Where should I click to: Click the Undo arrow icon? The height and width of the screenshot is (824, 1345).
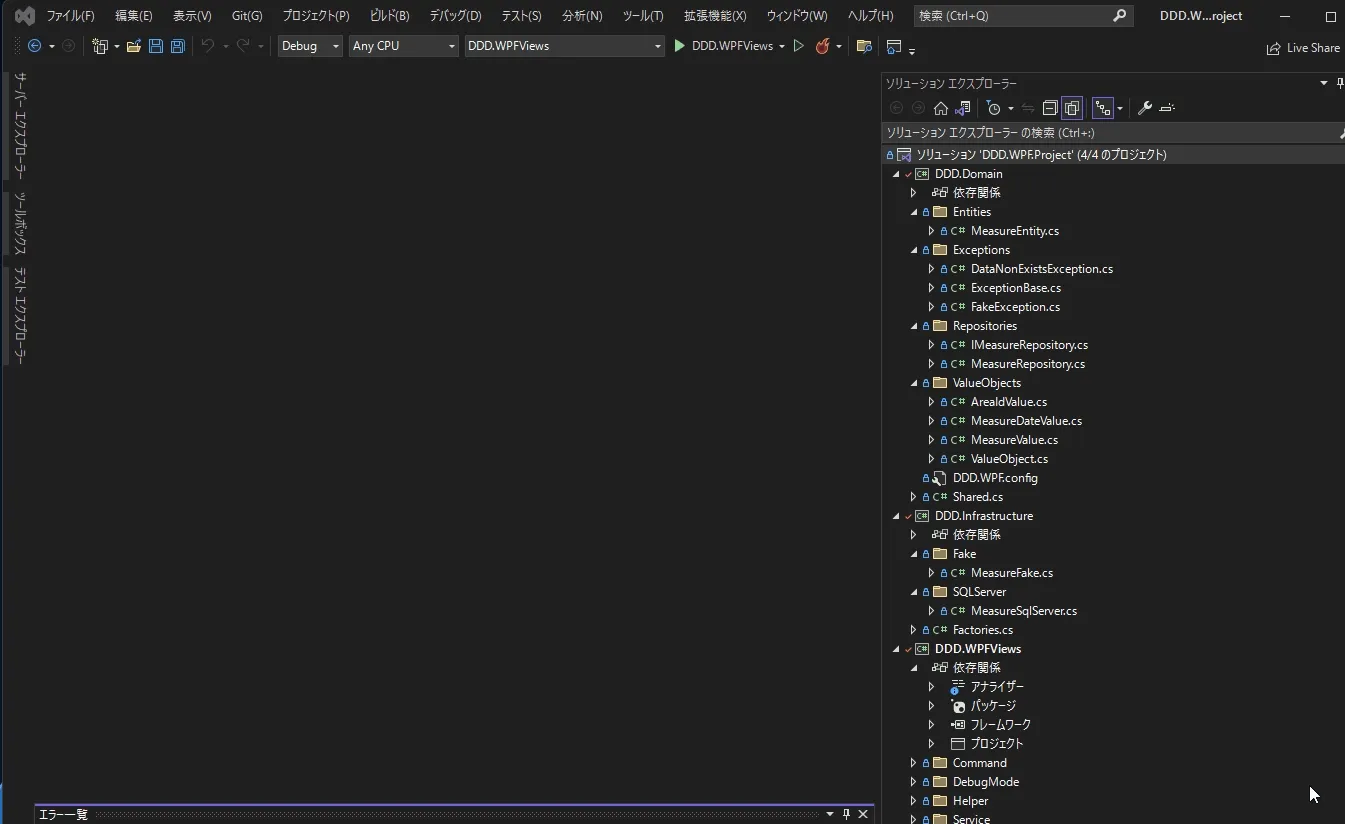click(207, 46)
